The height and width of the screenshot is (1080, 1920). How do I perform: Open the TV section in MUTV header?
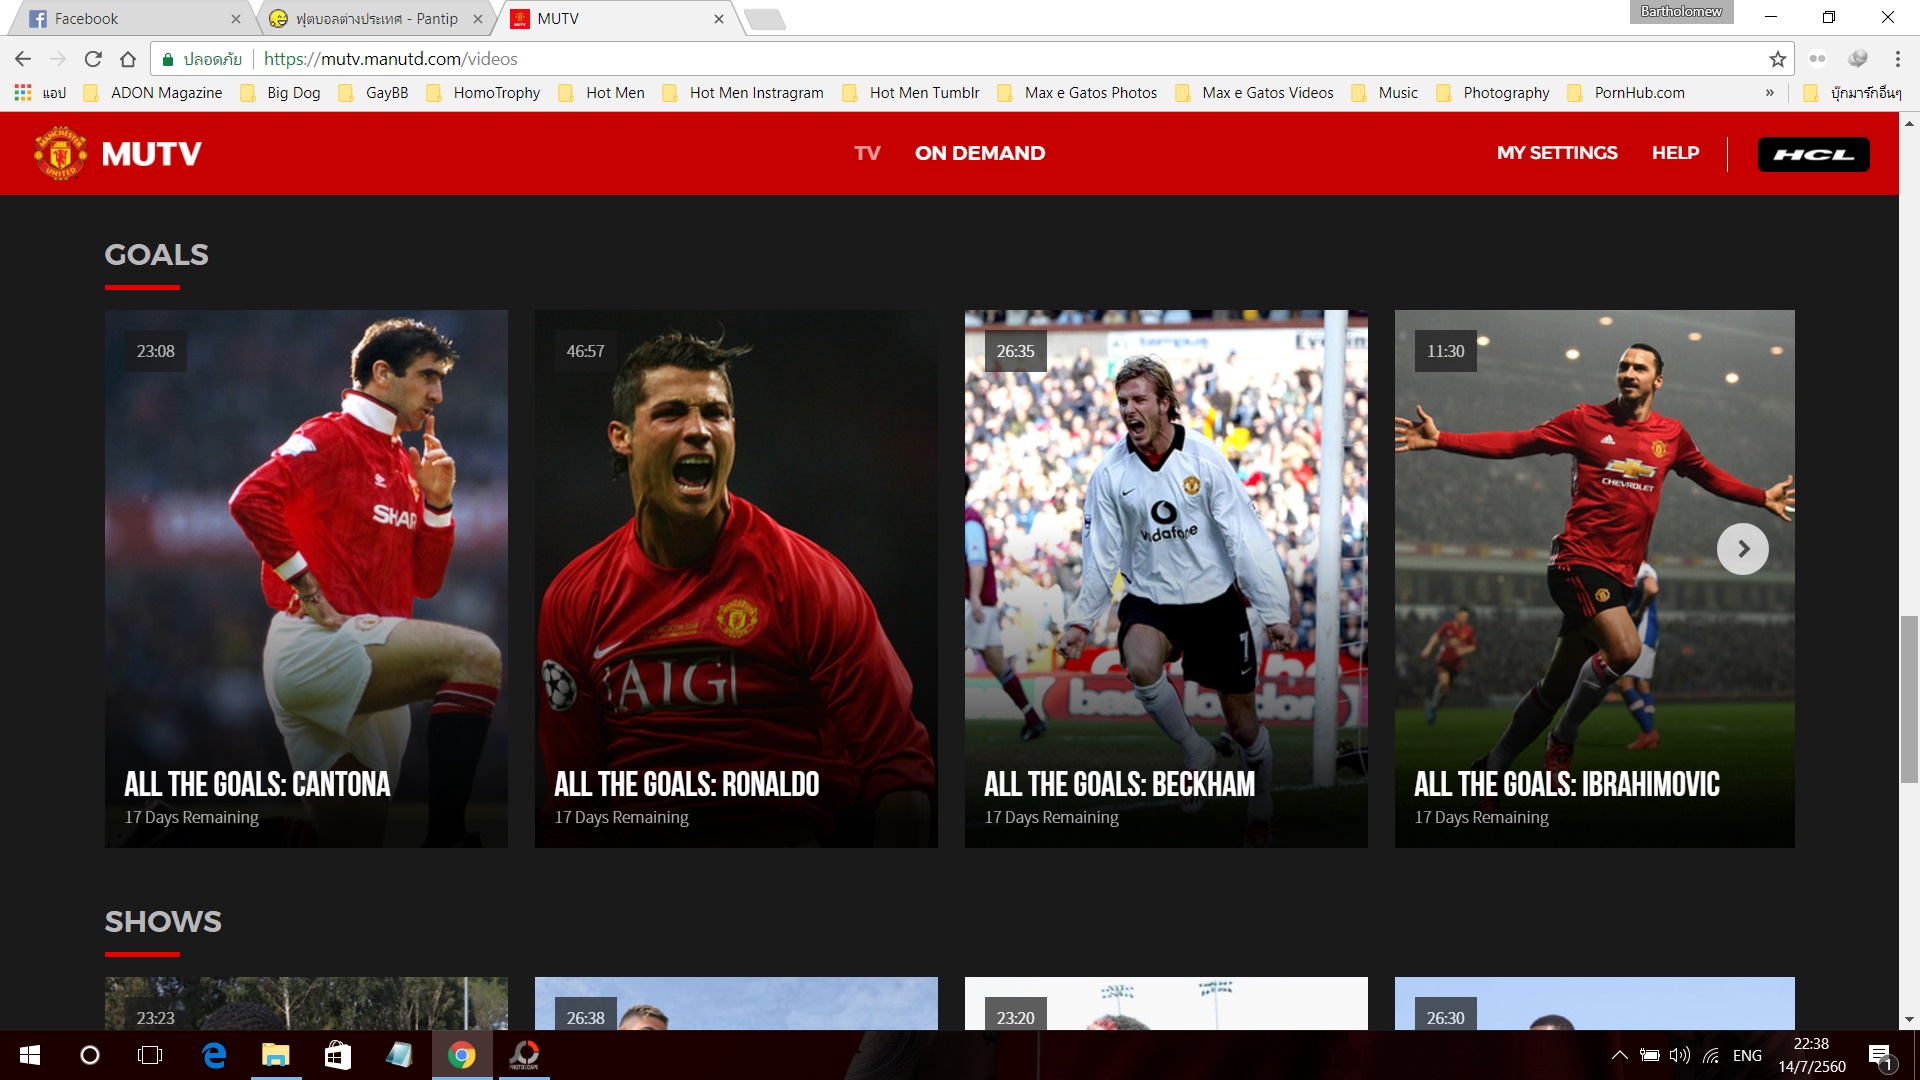coord(867,153)
